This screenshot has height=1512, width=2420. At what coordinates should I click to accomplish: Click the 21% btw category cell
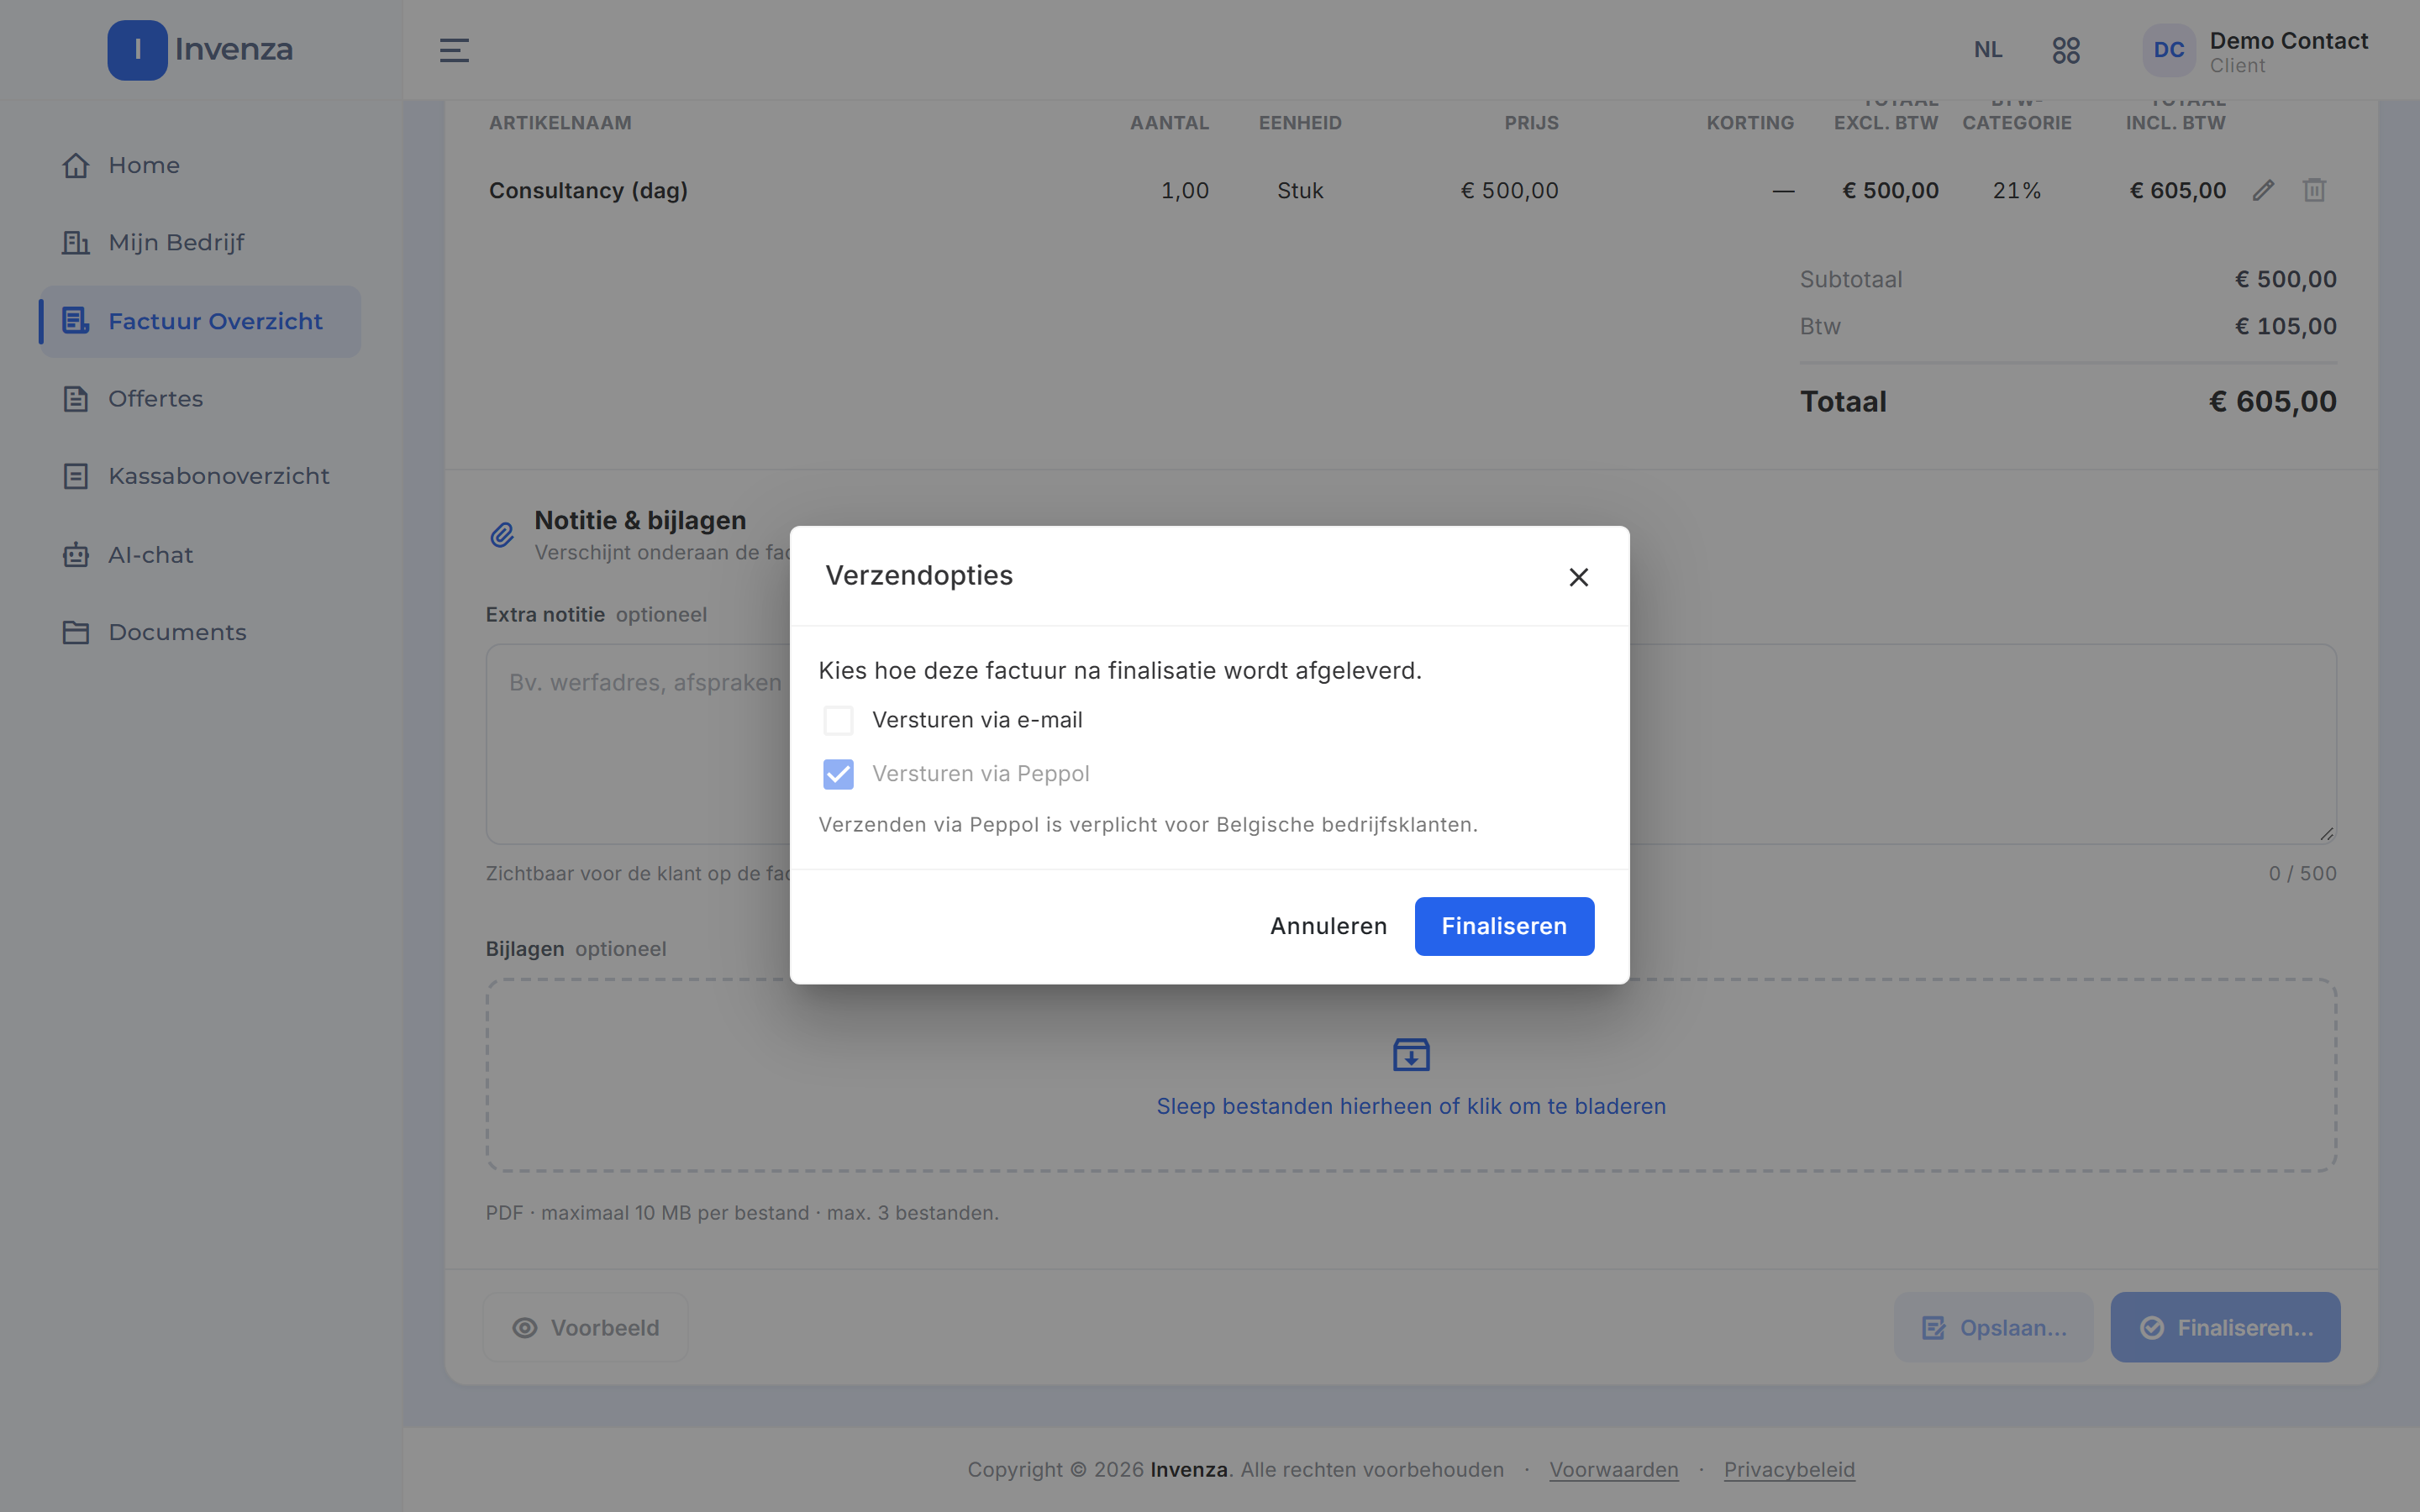pyautogui.click(x=2016, y=190)
